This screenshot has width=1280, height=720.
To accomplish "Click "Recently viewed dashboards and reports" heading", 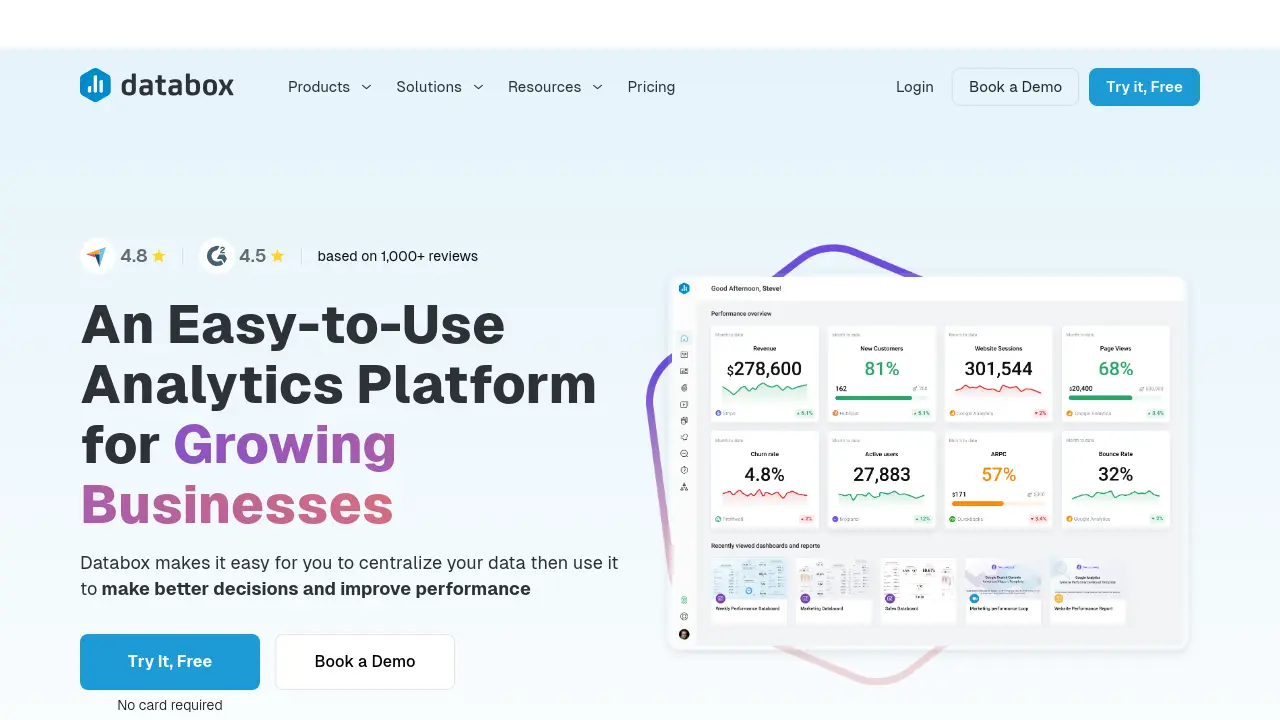I will pos(765,546).
